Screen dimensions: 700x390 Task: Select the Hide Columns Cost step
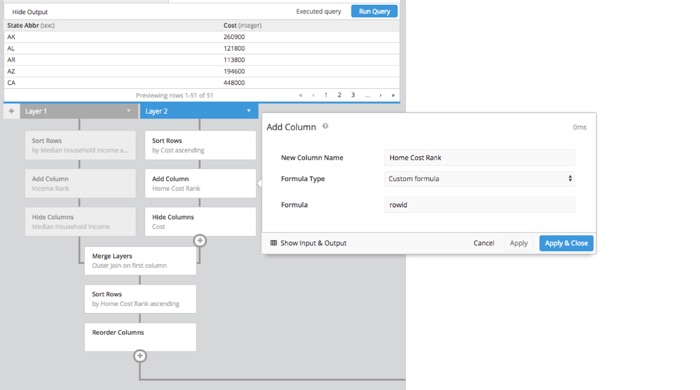pyautogui.click(x=200, y=222)
